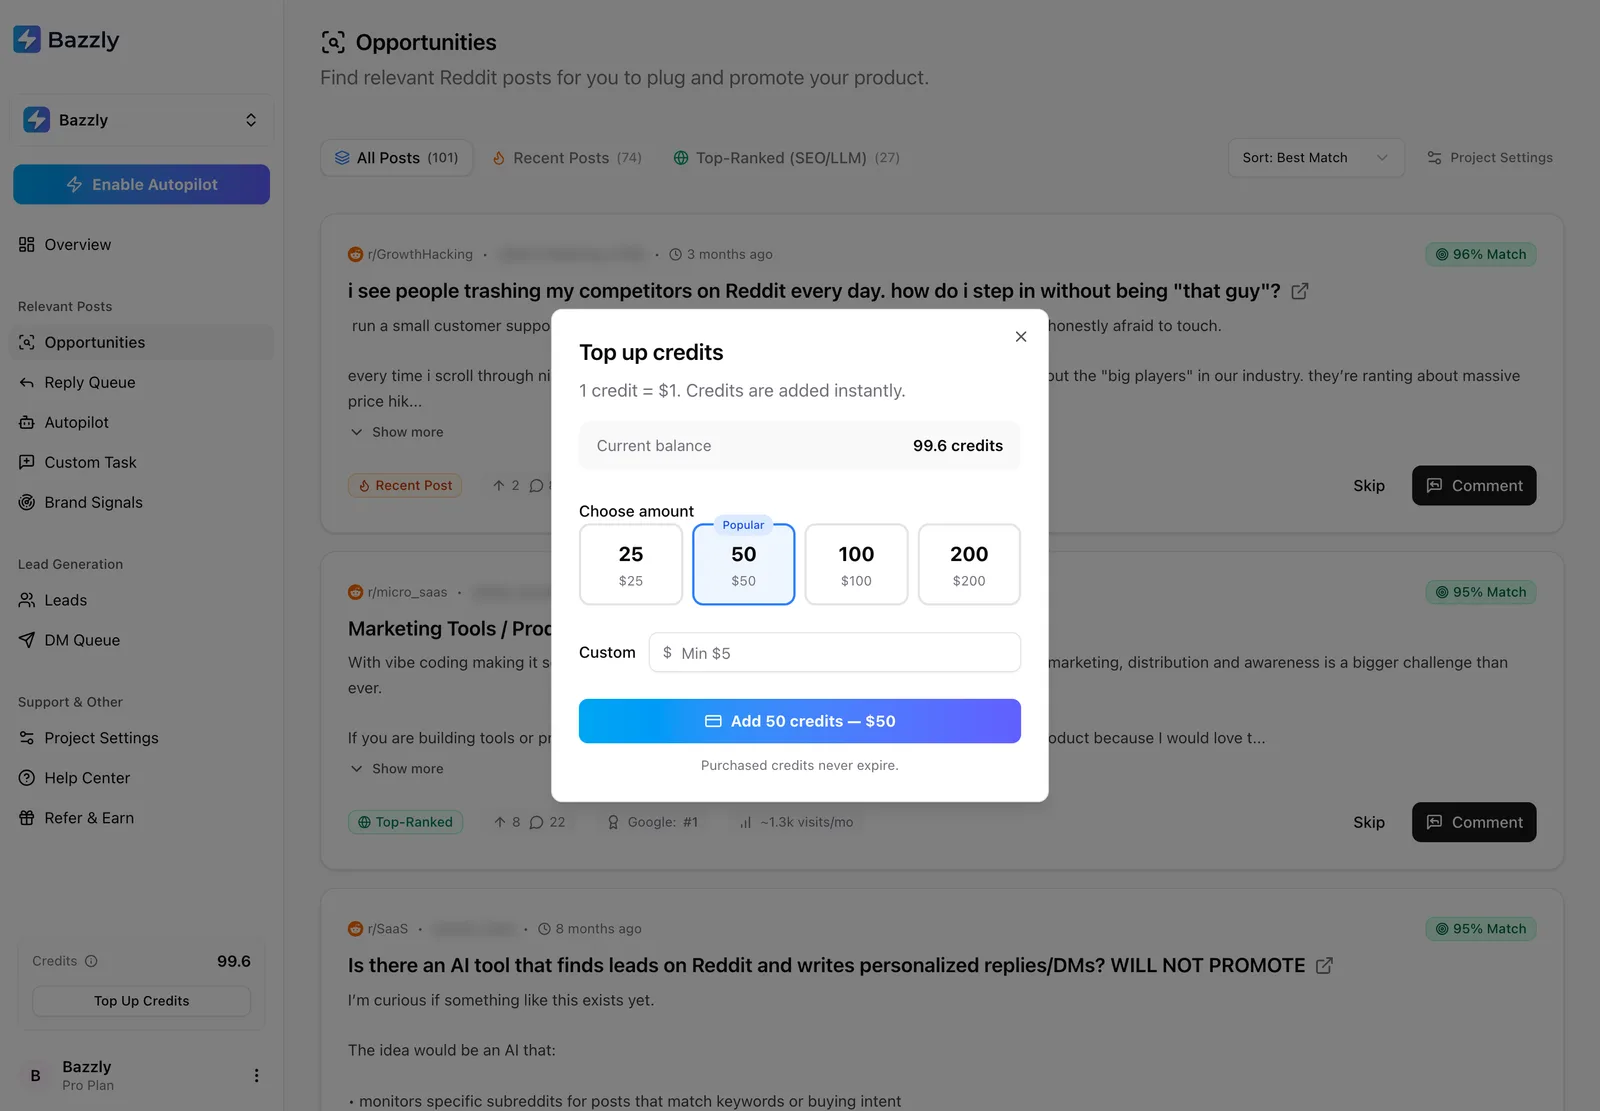
Task: Skip the GrowthHacking post
Action: coord(1369,486)
